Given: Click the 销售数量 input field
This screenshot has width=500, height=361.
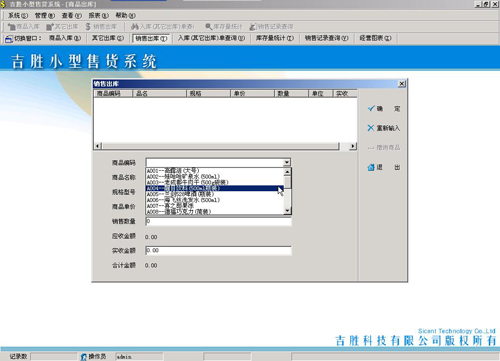Looking at the screenshot, I should pyautogui.click(x=218, y=221).
